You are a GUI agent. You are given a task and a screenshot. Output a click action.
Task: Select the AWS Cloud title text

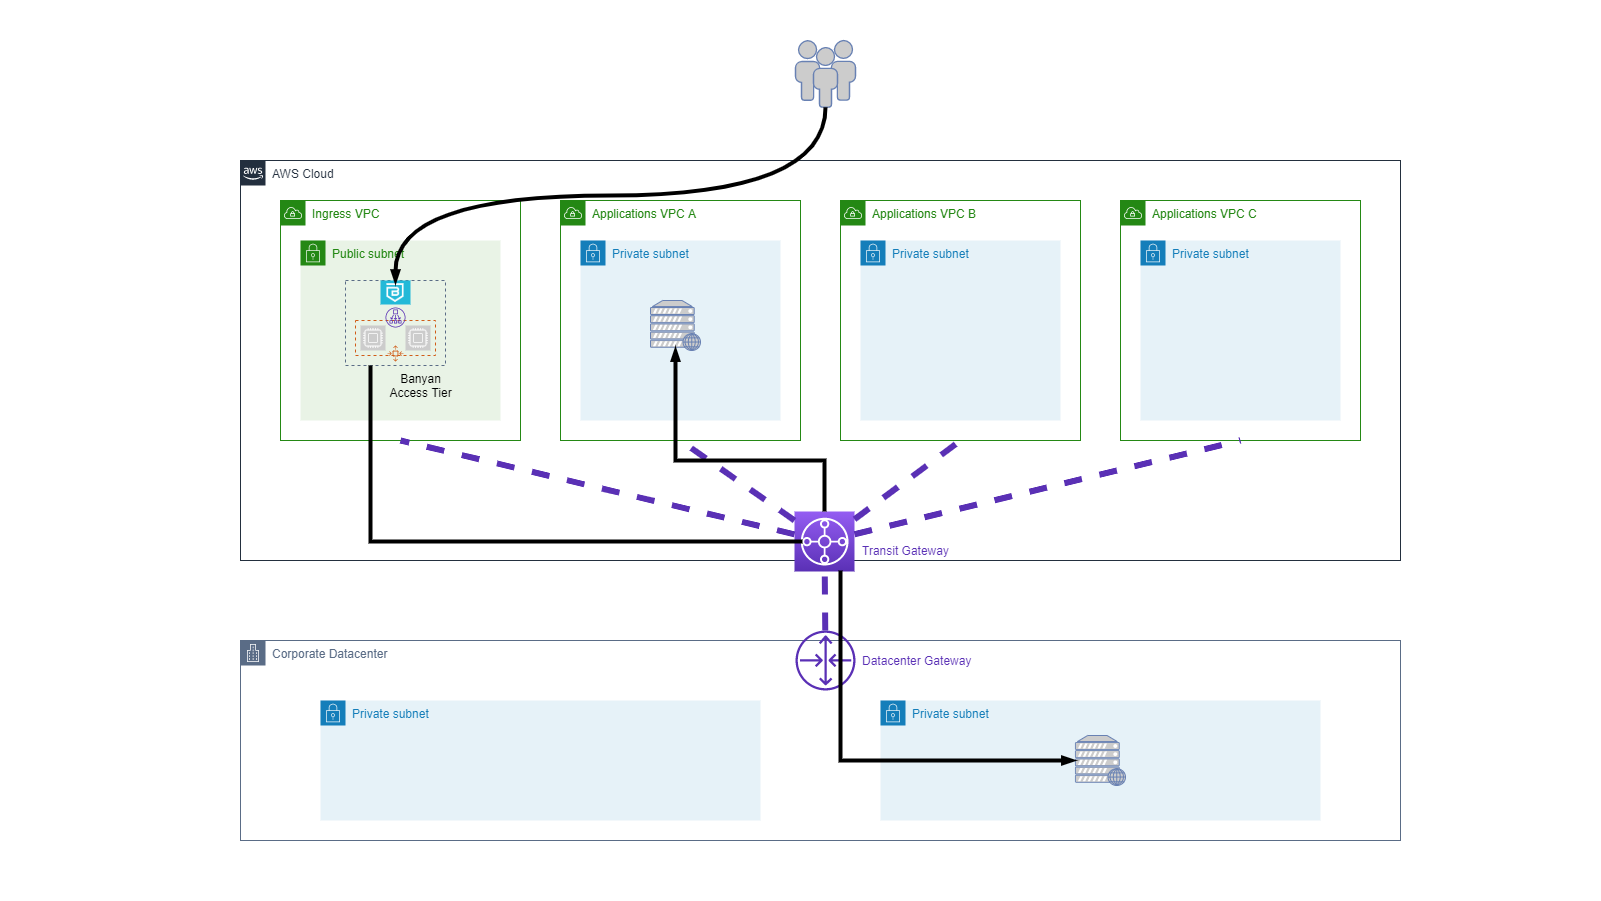(303, 174)
